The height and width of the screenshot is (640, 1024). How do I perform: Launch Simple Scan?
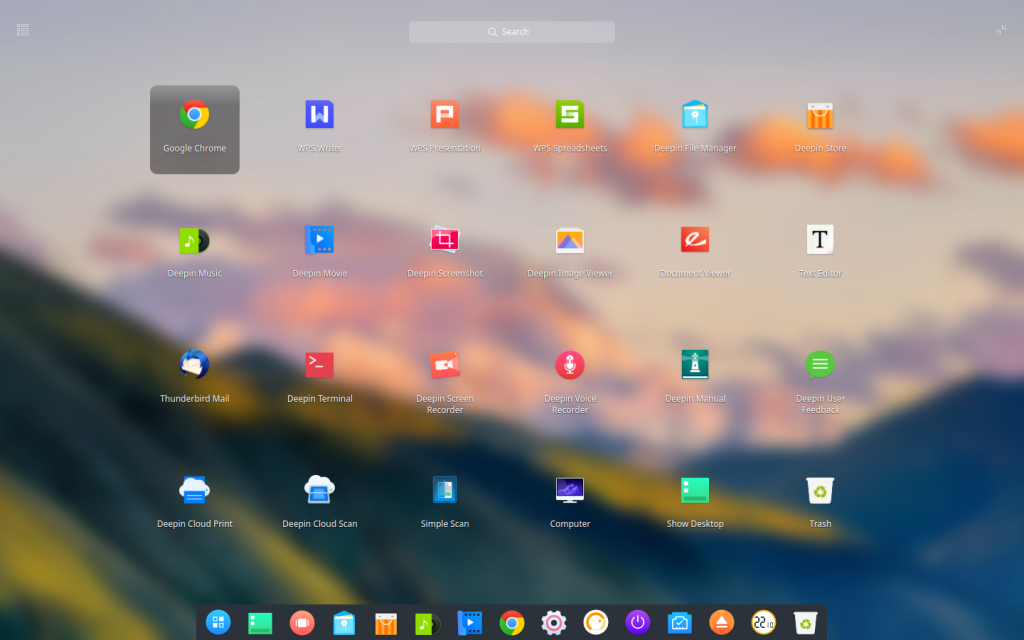pos(444,490)
